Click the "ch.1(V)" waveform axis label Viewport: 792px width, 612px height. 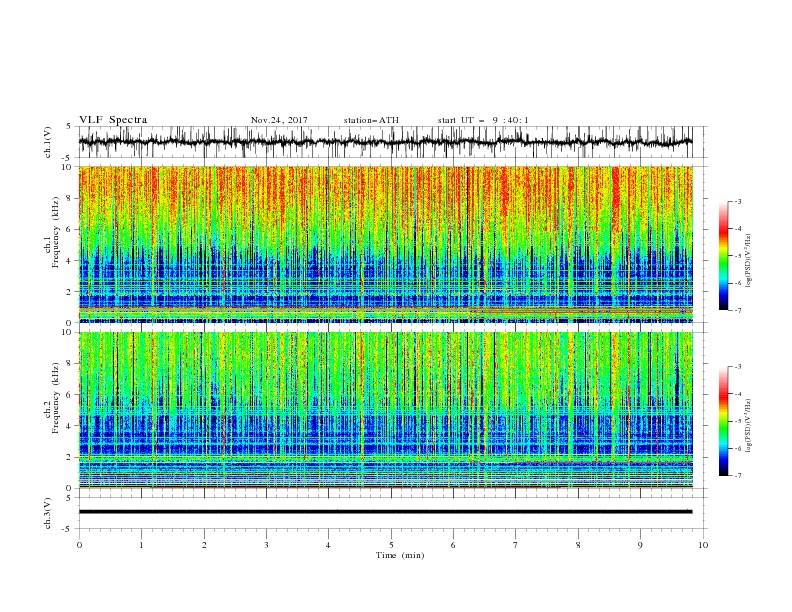point(48,142)
